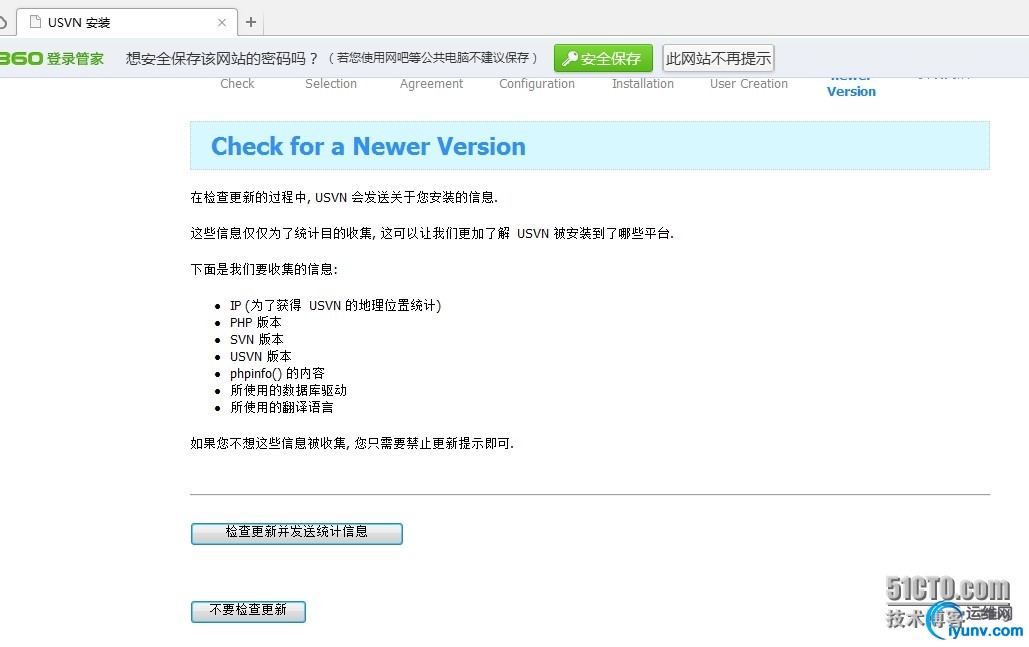Viewport: 1029px width, 647px height.
Task: Click the '所使用的翻译语言' list item
Action: click(x=282, y=407)
